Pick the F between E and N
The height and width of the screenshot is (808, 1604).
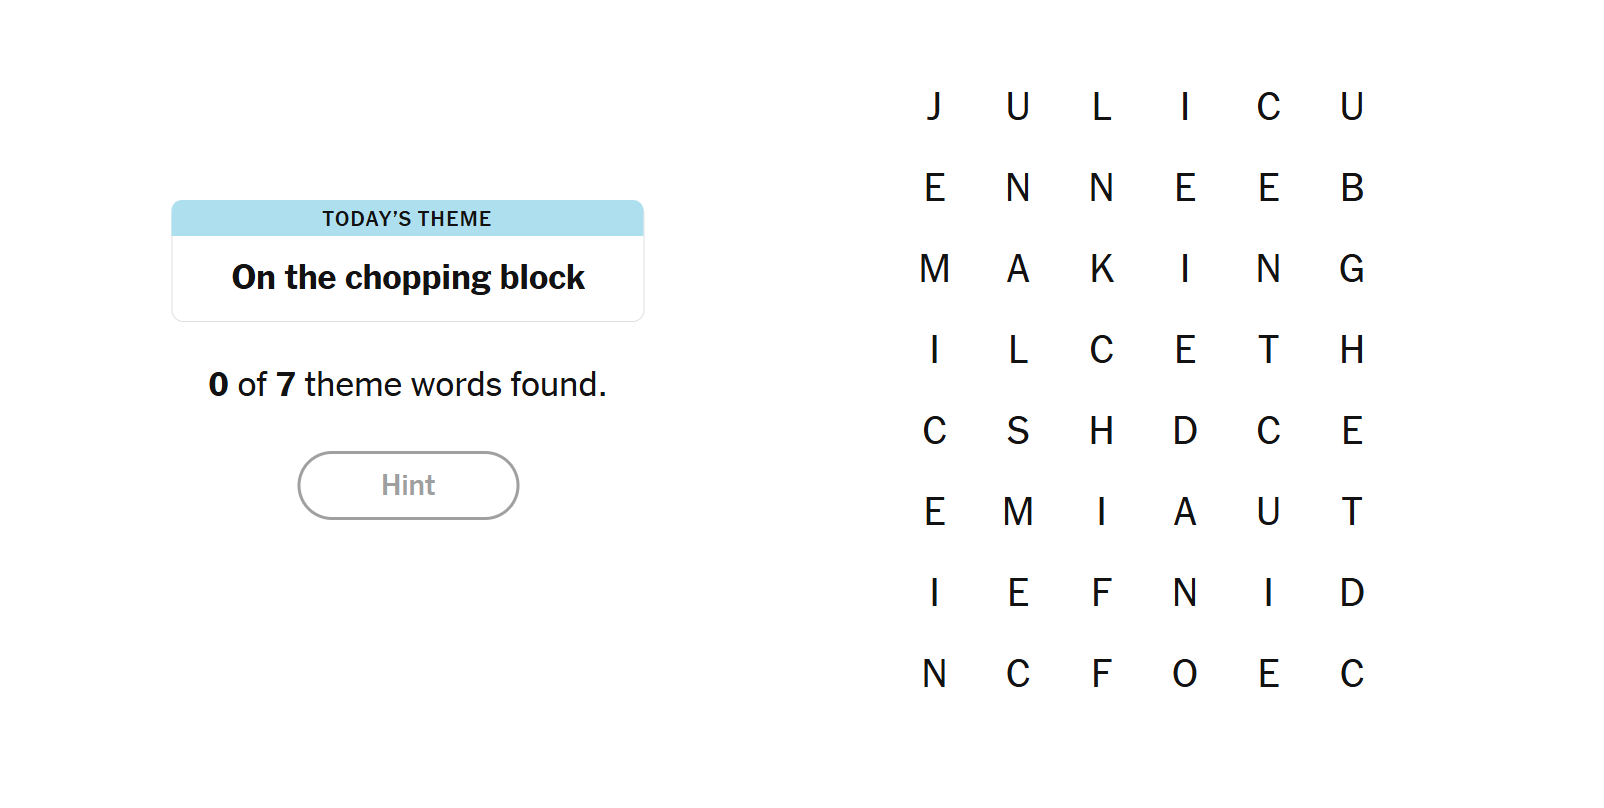coord(1101,593)
